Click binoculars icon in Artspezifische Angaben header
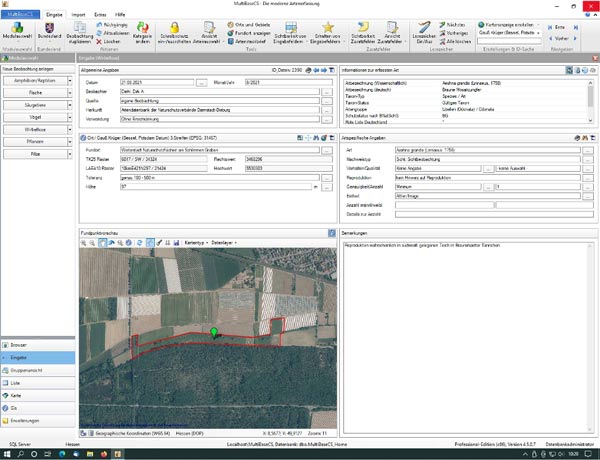This screenshot has height=460, width=600. 585,138
